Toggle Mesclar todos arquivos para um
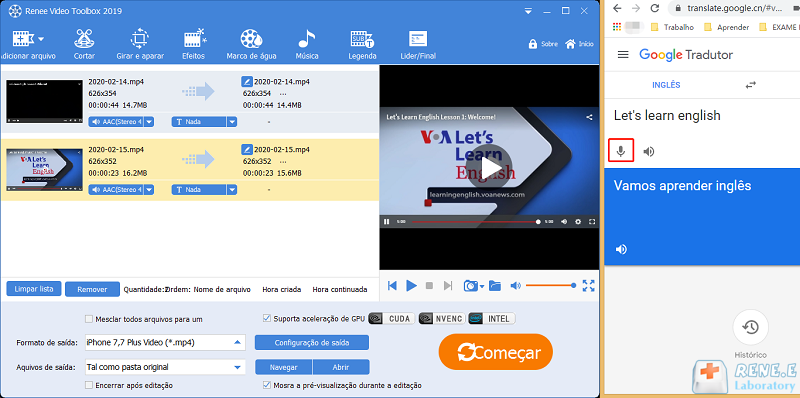This screenshot has height=398, width=800. [89, 319]
